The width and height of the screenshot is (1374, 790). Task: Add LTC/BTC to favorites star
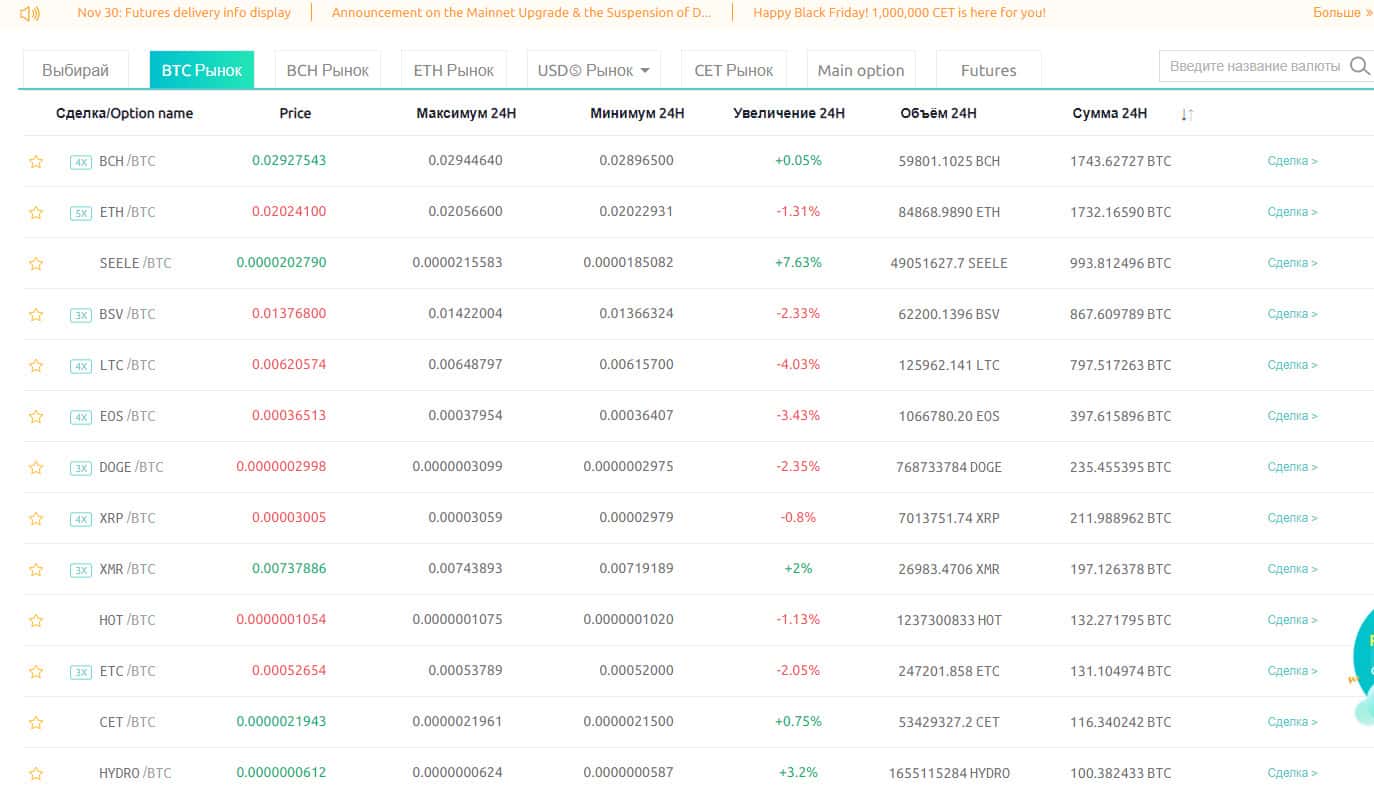36,365
